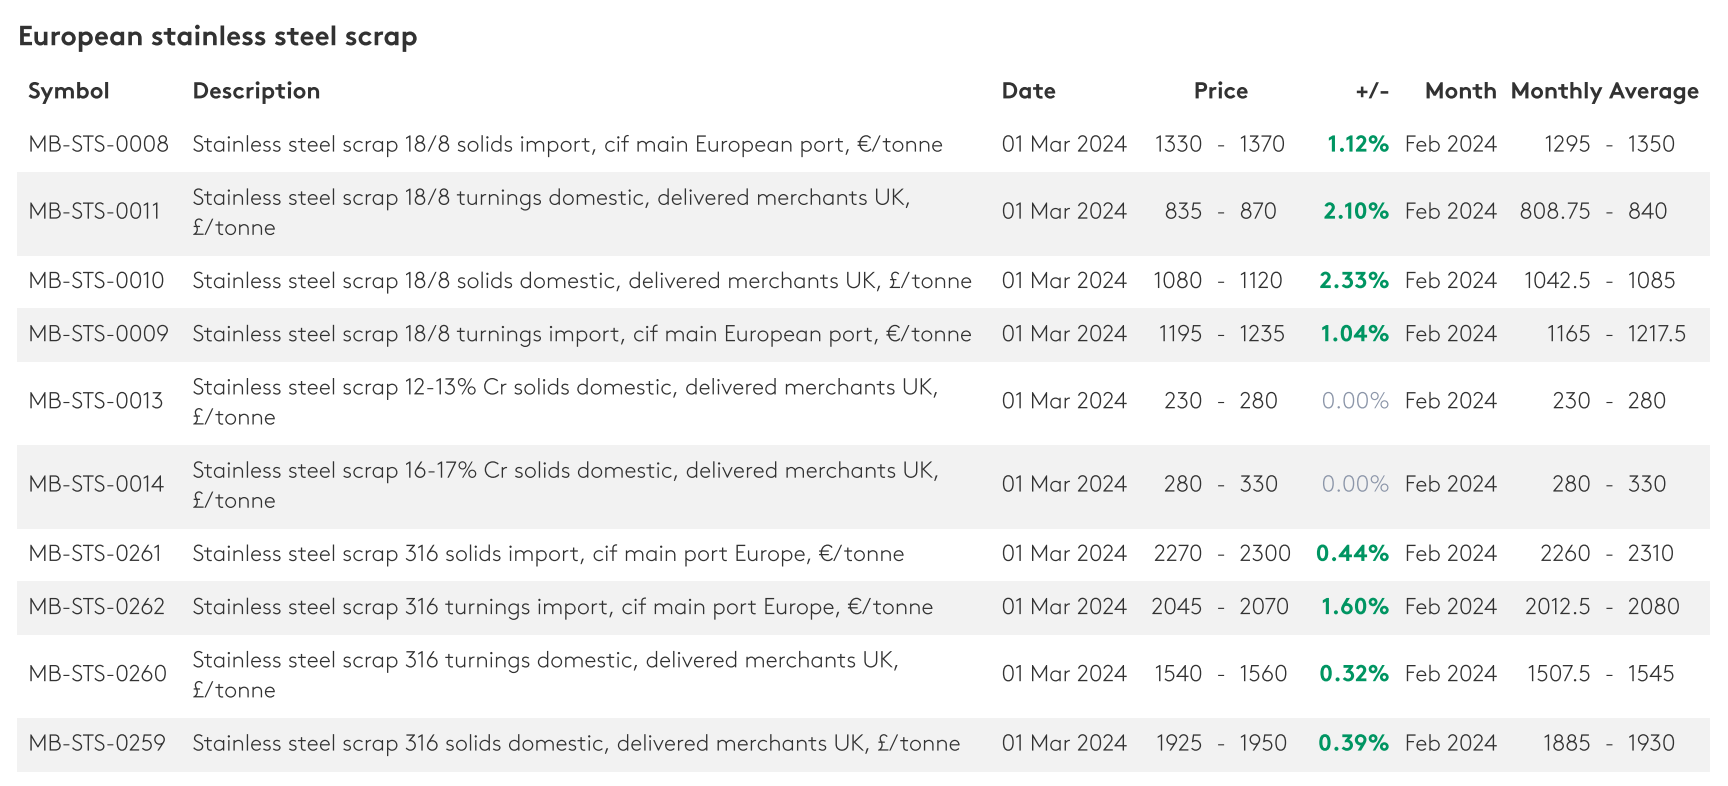Select the MB-STS-0259 symbol
Screen dimensions: 1728x786
point(97,743)
